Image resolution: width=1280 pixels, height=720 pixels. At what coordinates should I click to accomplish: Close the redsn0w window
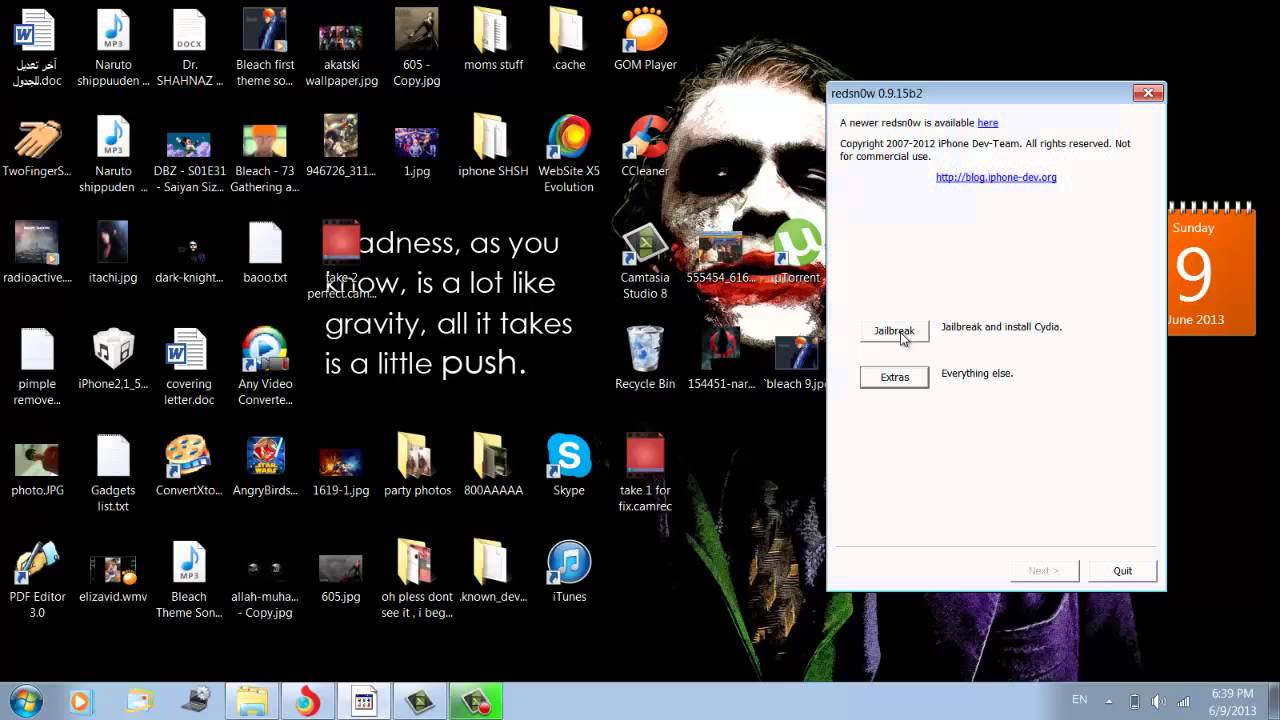pyautogui.click(x=1148, y=93)
